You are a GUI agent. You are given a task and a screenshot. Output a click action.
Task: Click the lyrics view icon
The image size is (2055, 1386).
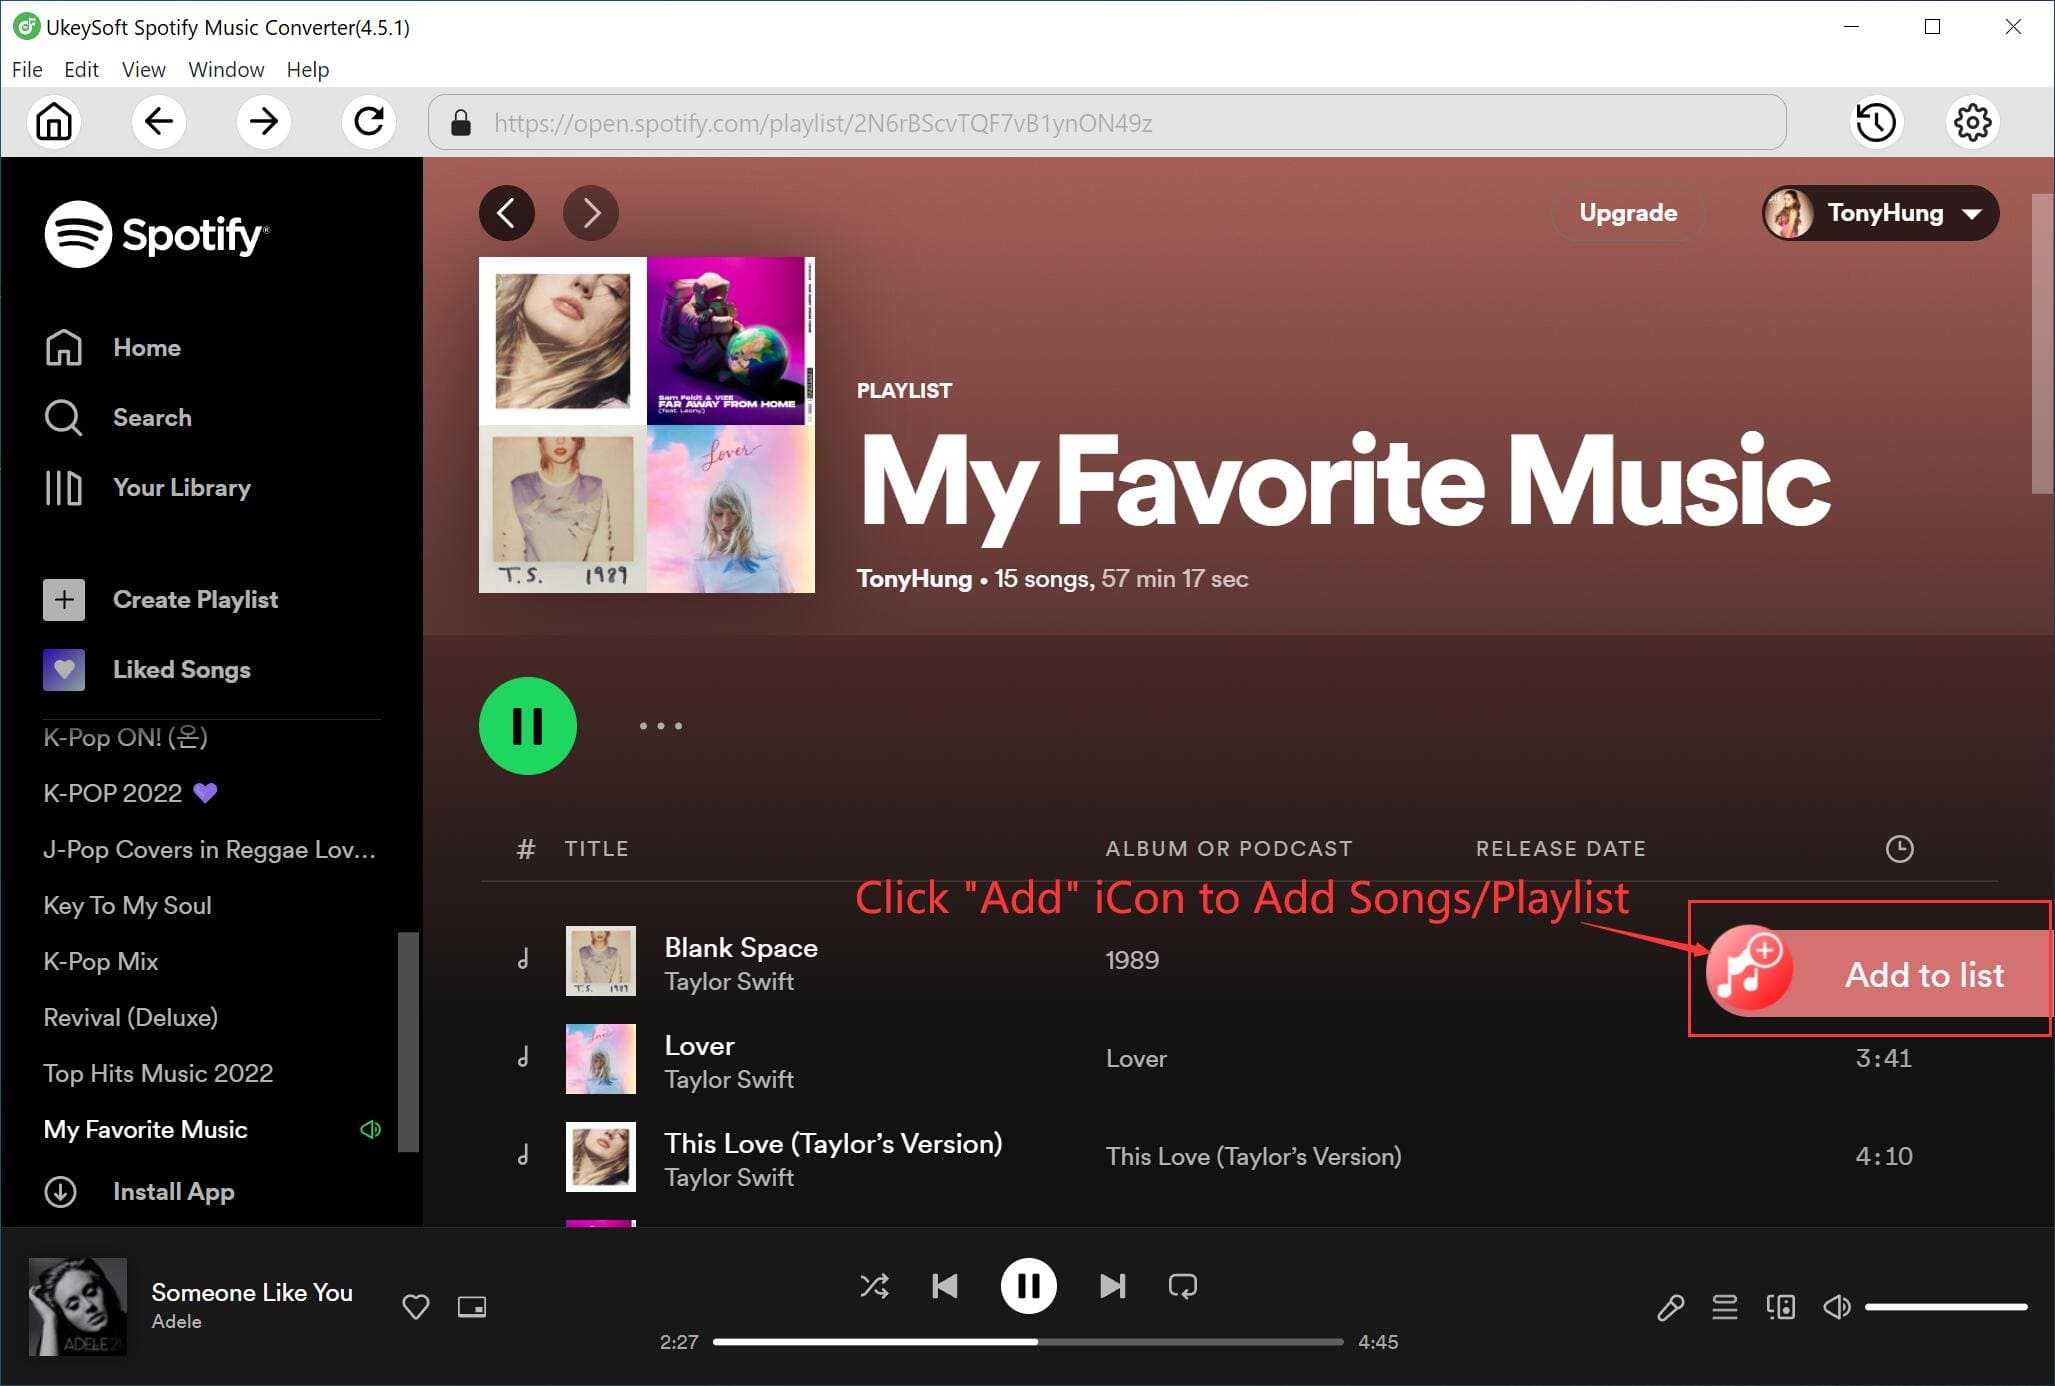[1668, 1307]
